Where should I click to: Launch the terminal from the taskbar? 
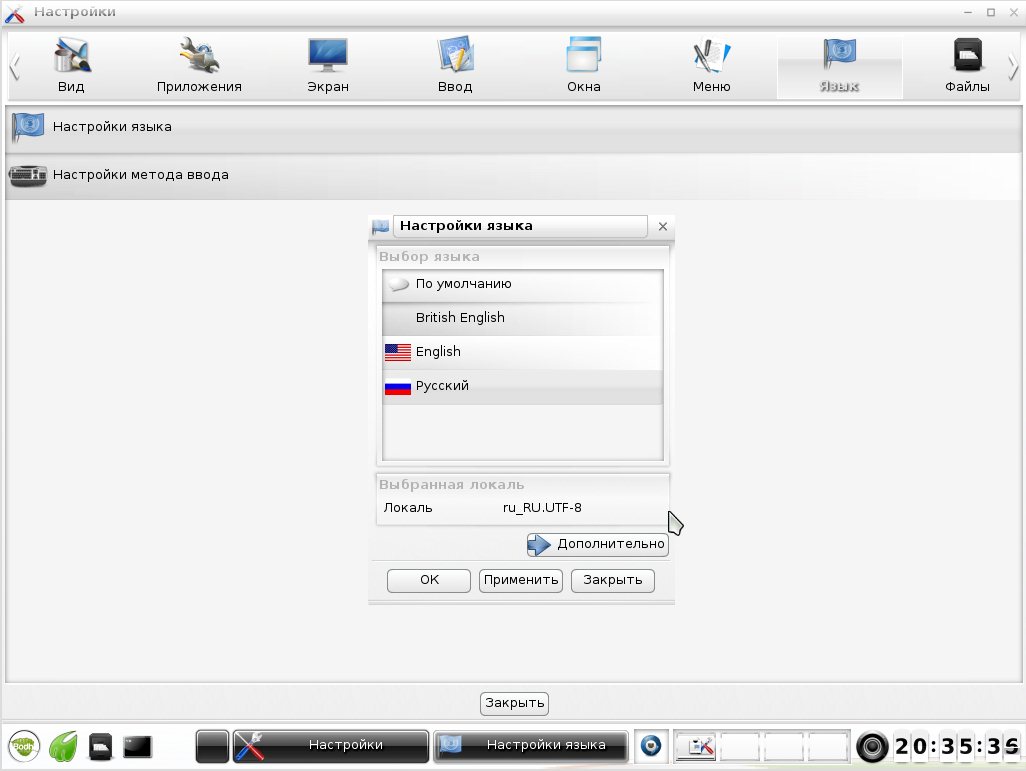tap(137, 746)
